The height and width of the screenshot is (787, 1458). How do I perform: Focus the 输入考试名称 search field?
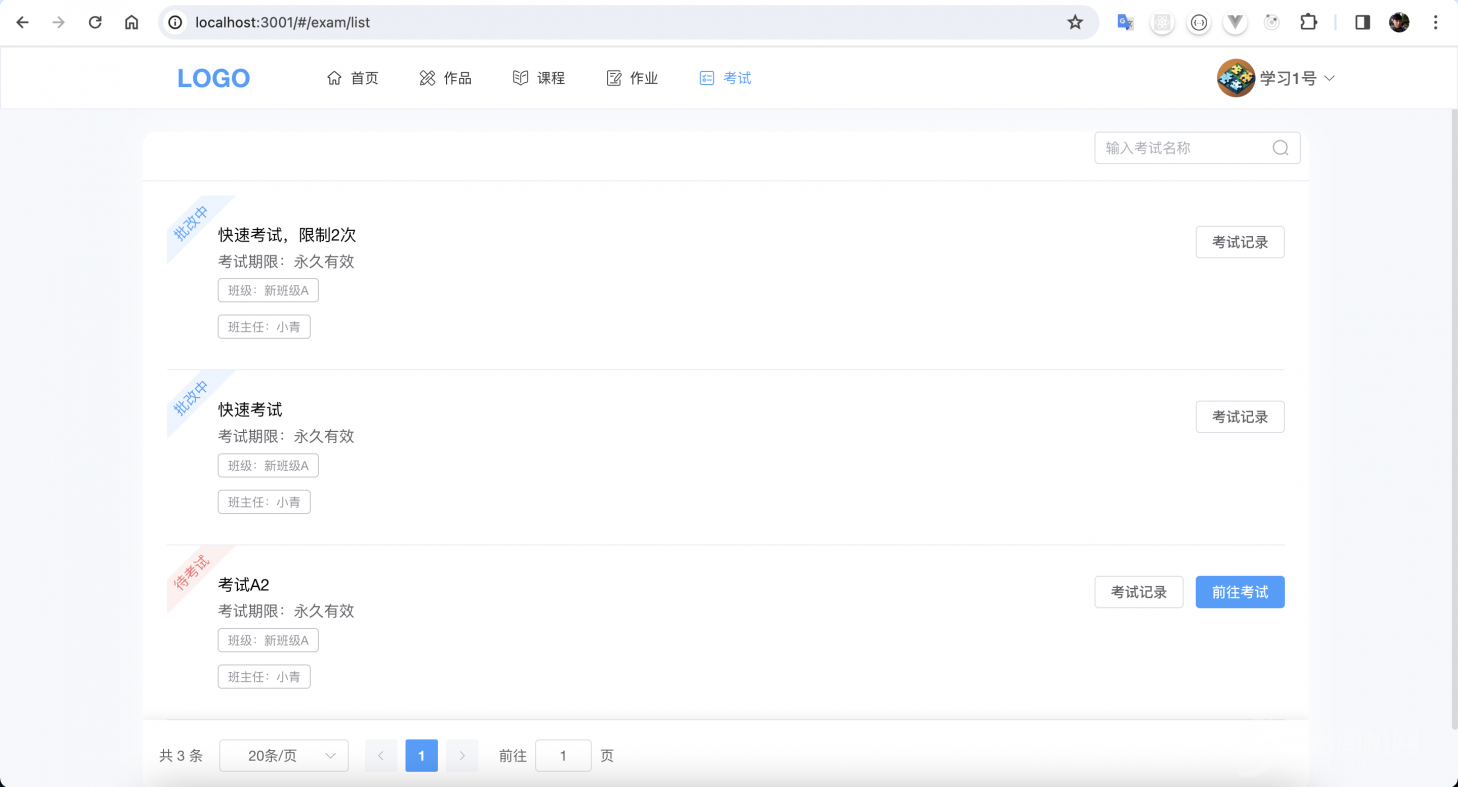pos(1182,148)
